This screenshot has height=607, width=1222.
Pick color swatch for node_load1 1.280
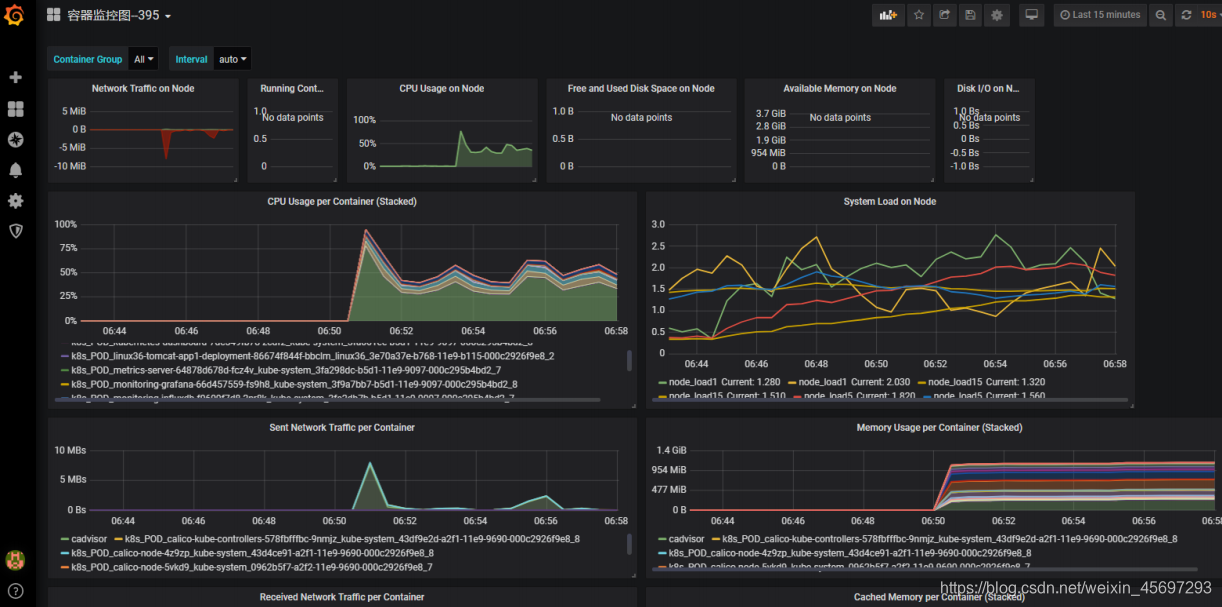tap(661, 383)
